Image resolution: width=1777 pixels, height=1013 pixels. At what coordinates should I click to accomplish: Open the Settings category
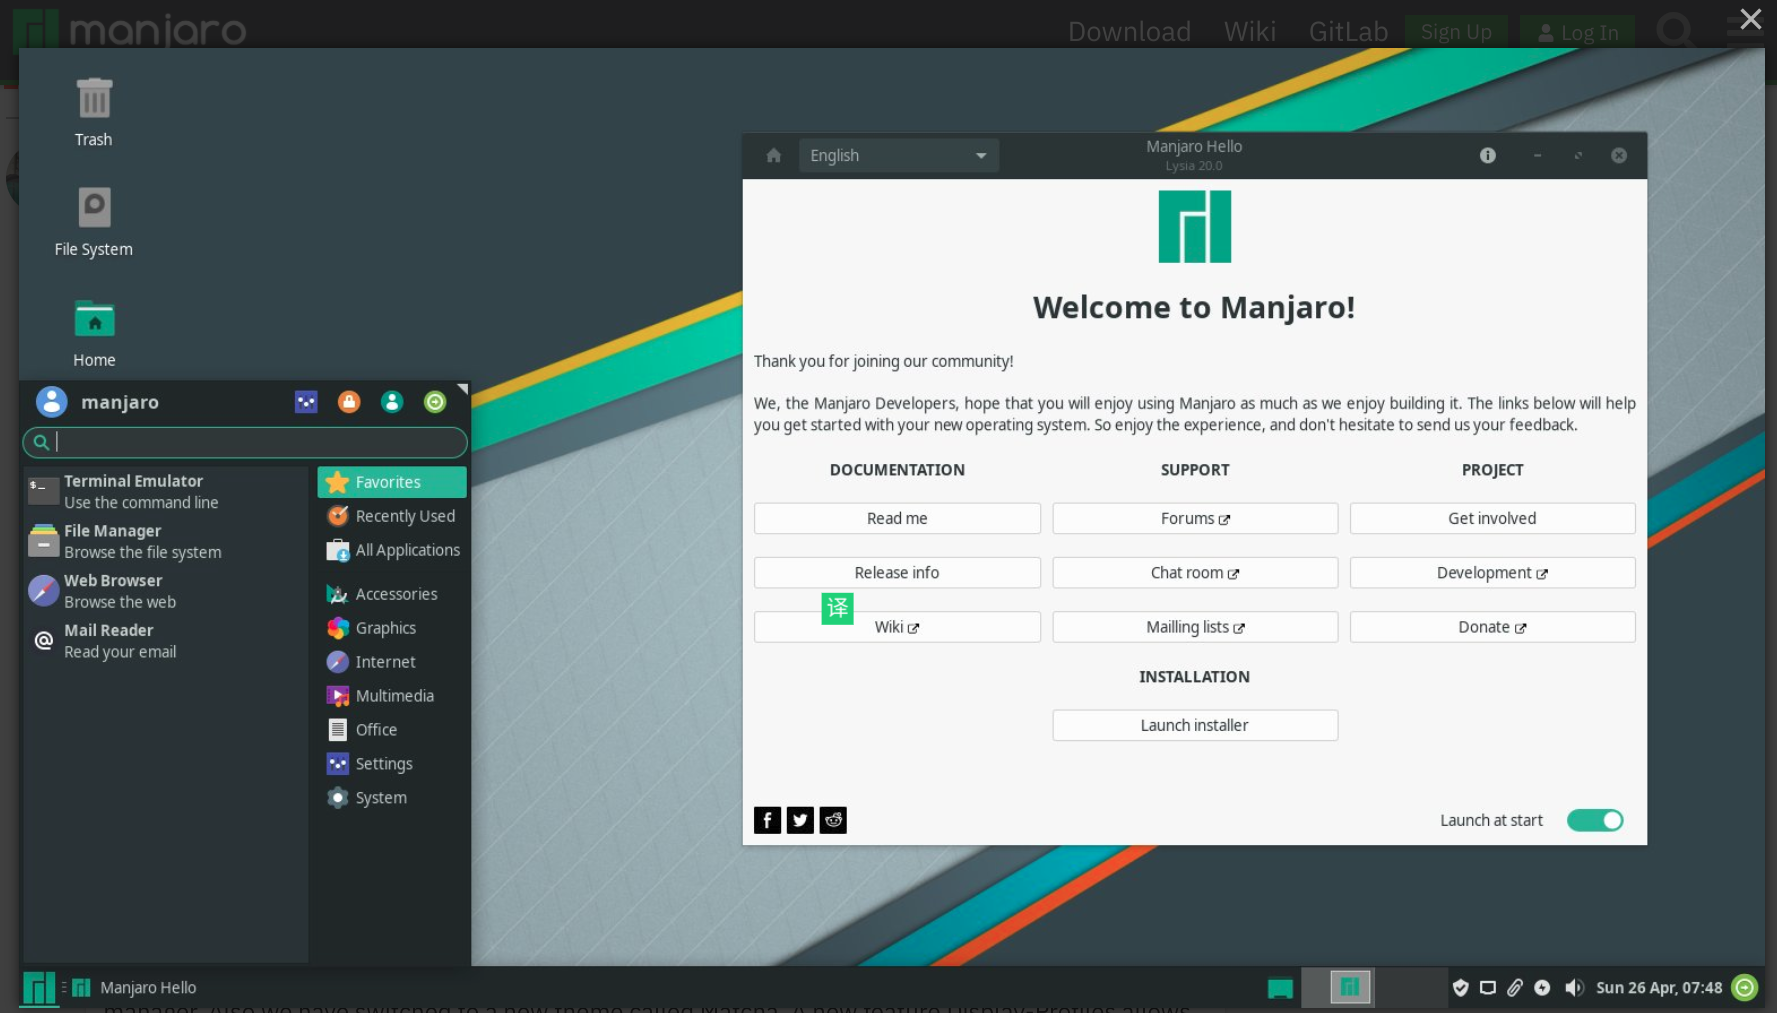(x=392, y=764)
